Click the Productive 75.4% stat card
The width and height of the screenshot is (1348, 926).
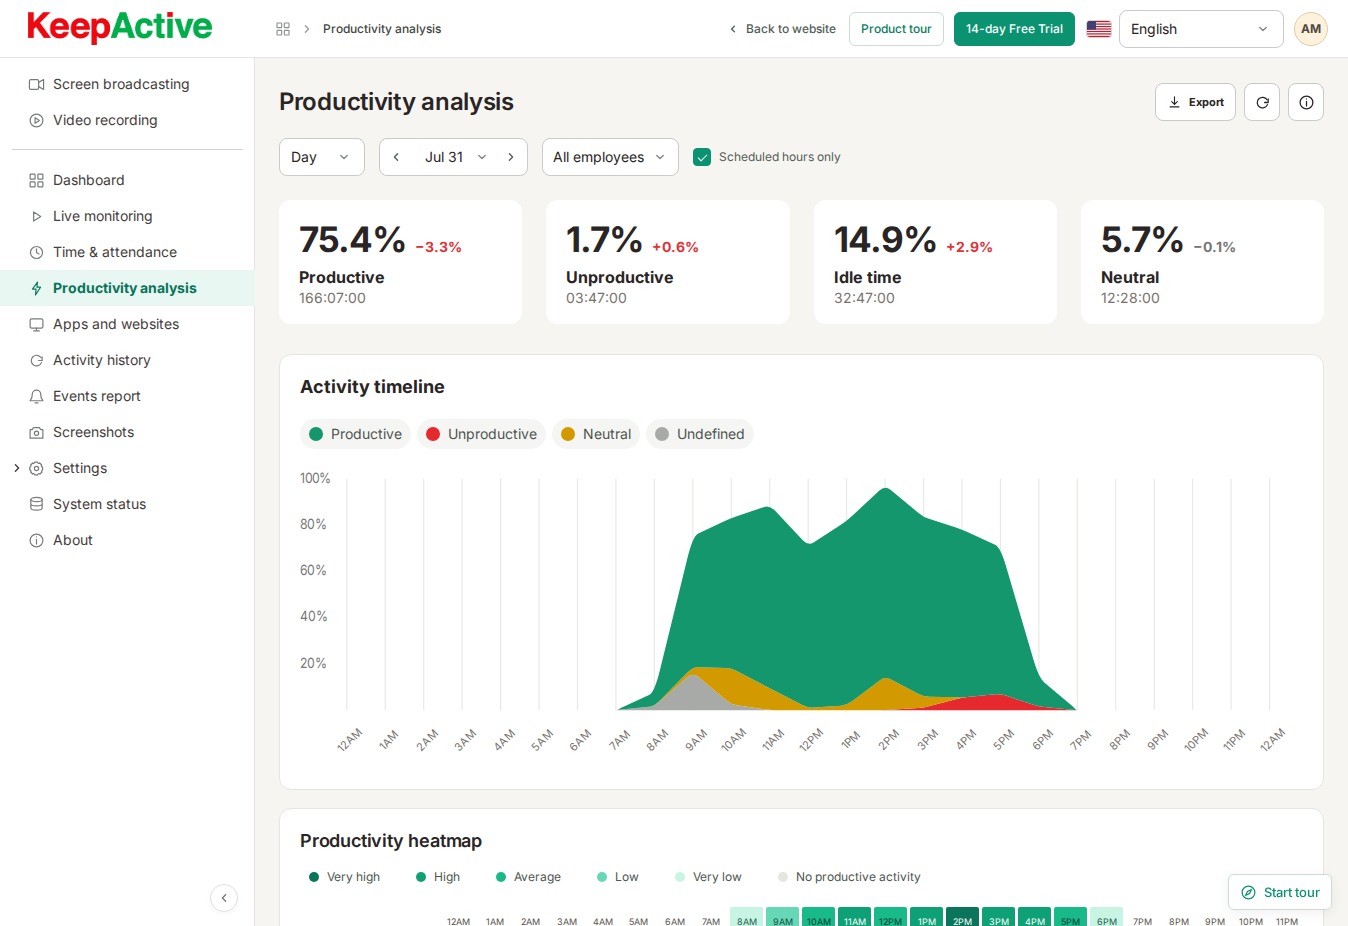[400, 262]
